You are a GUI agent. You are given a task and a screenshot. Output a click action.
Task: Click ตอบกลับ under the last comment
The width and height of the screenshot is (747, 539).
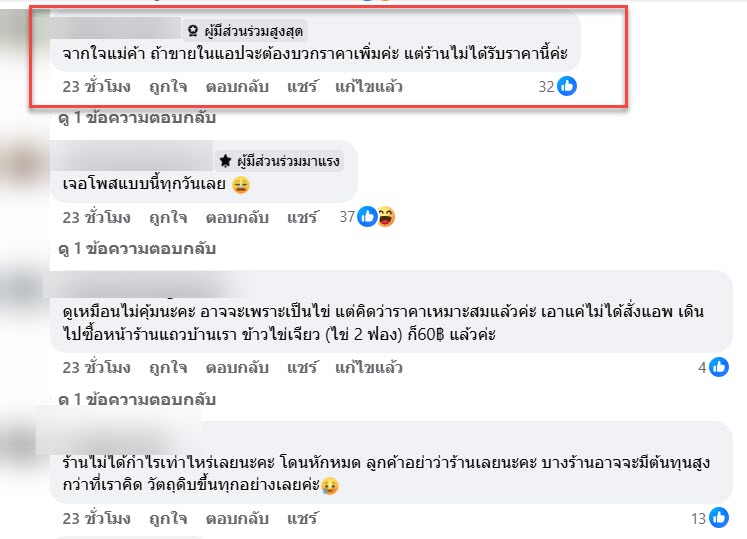[x=237, y=519]
